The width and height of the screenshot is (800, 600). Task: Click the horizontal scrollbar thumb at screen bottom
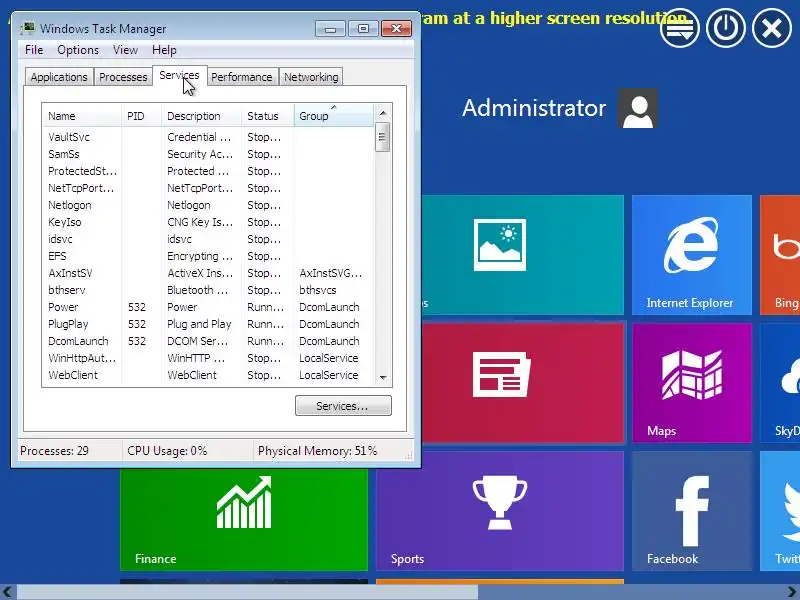tap(247, 592)
